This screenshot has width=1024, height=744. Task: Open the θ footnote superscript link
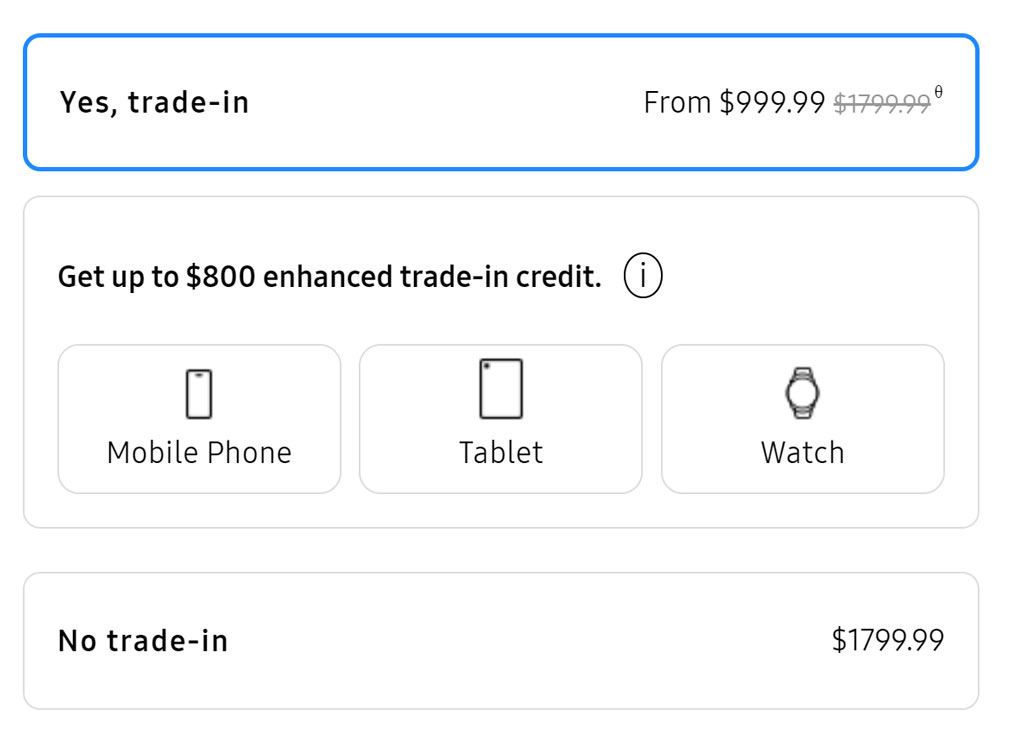click(x=938, y=93)
